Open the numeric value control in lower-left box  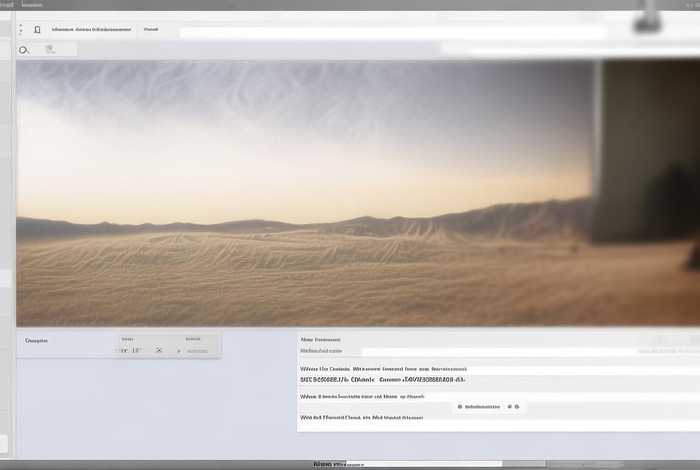(x=130, y=351)
